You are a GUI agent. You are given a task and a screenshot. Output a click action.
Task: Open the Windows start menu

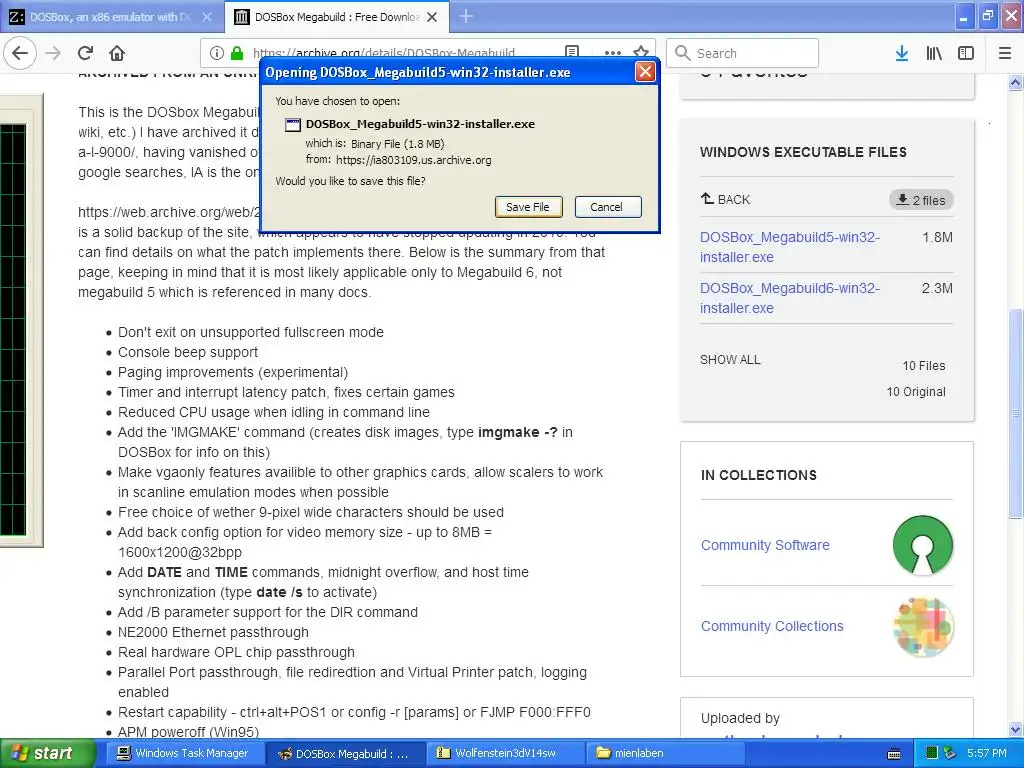(47, 753)
